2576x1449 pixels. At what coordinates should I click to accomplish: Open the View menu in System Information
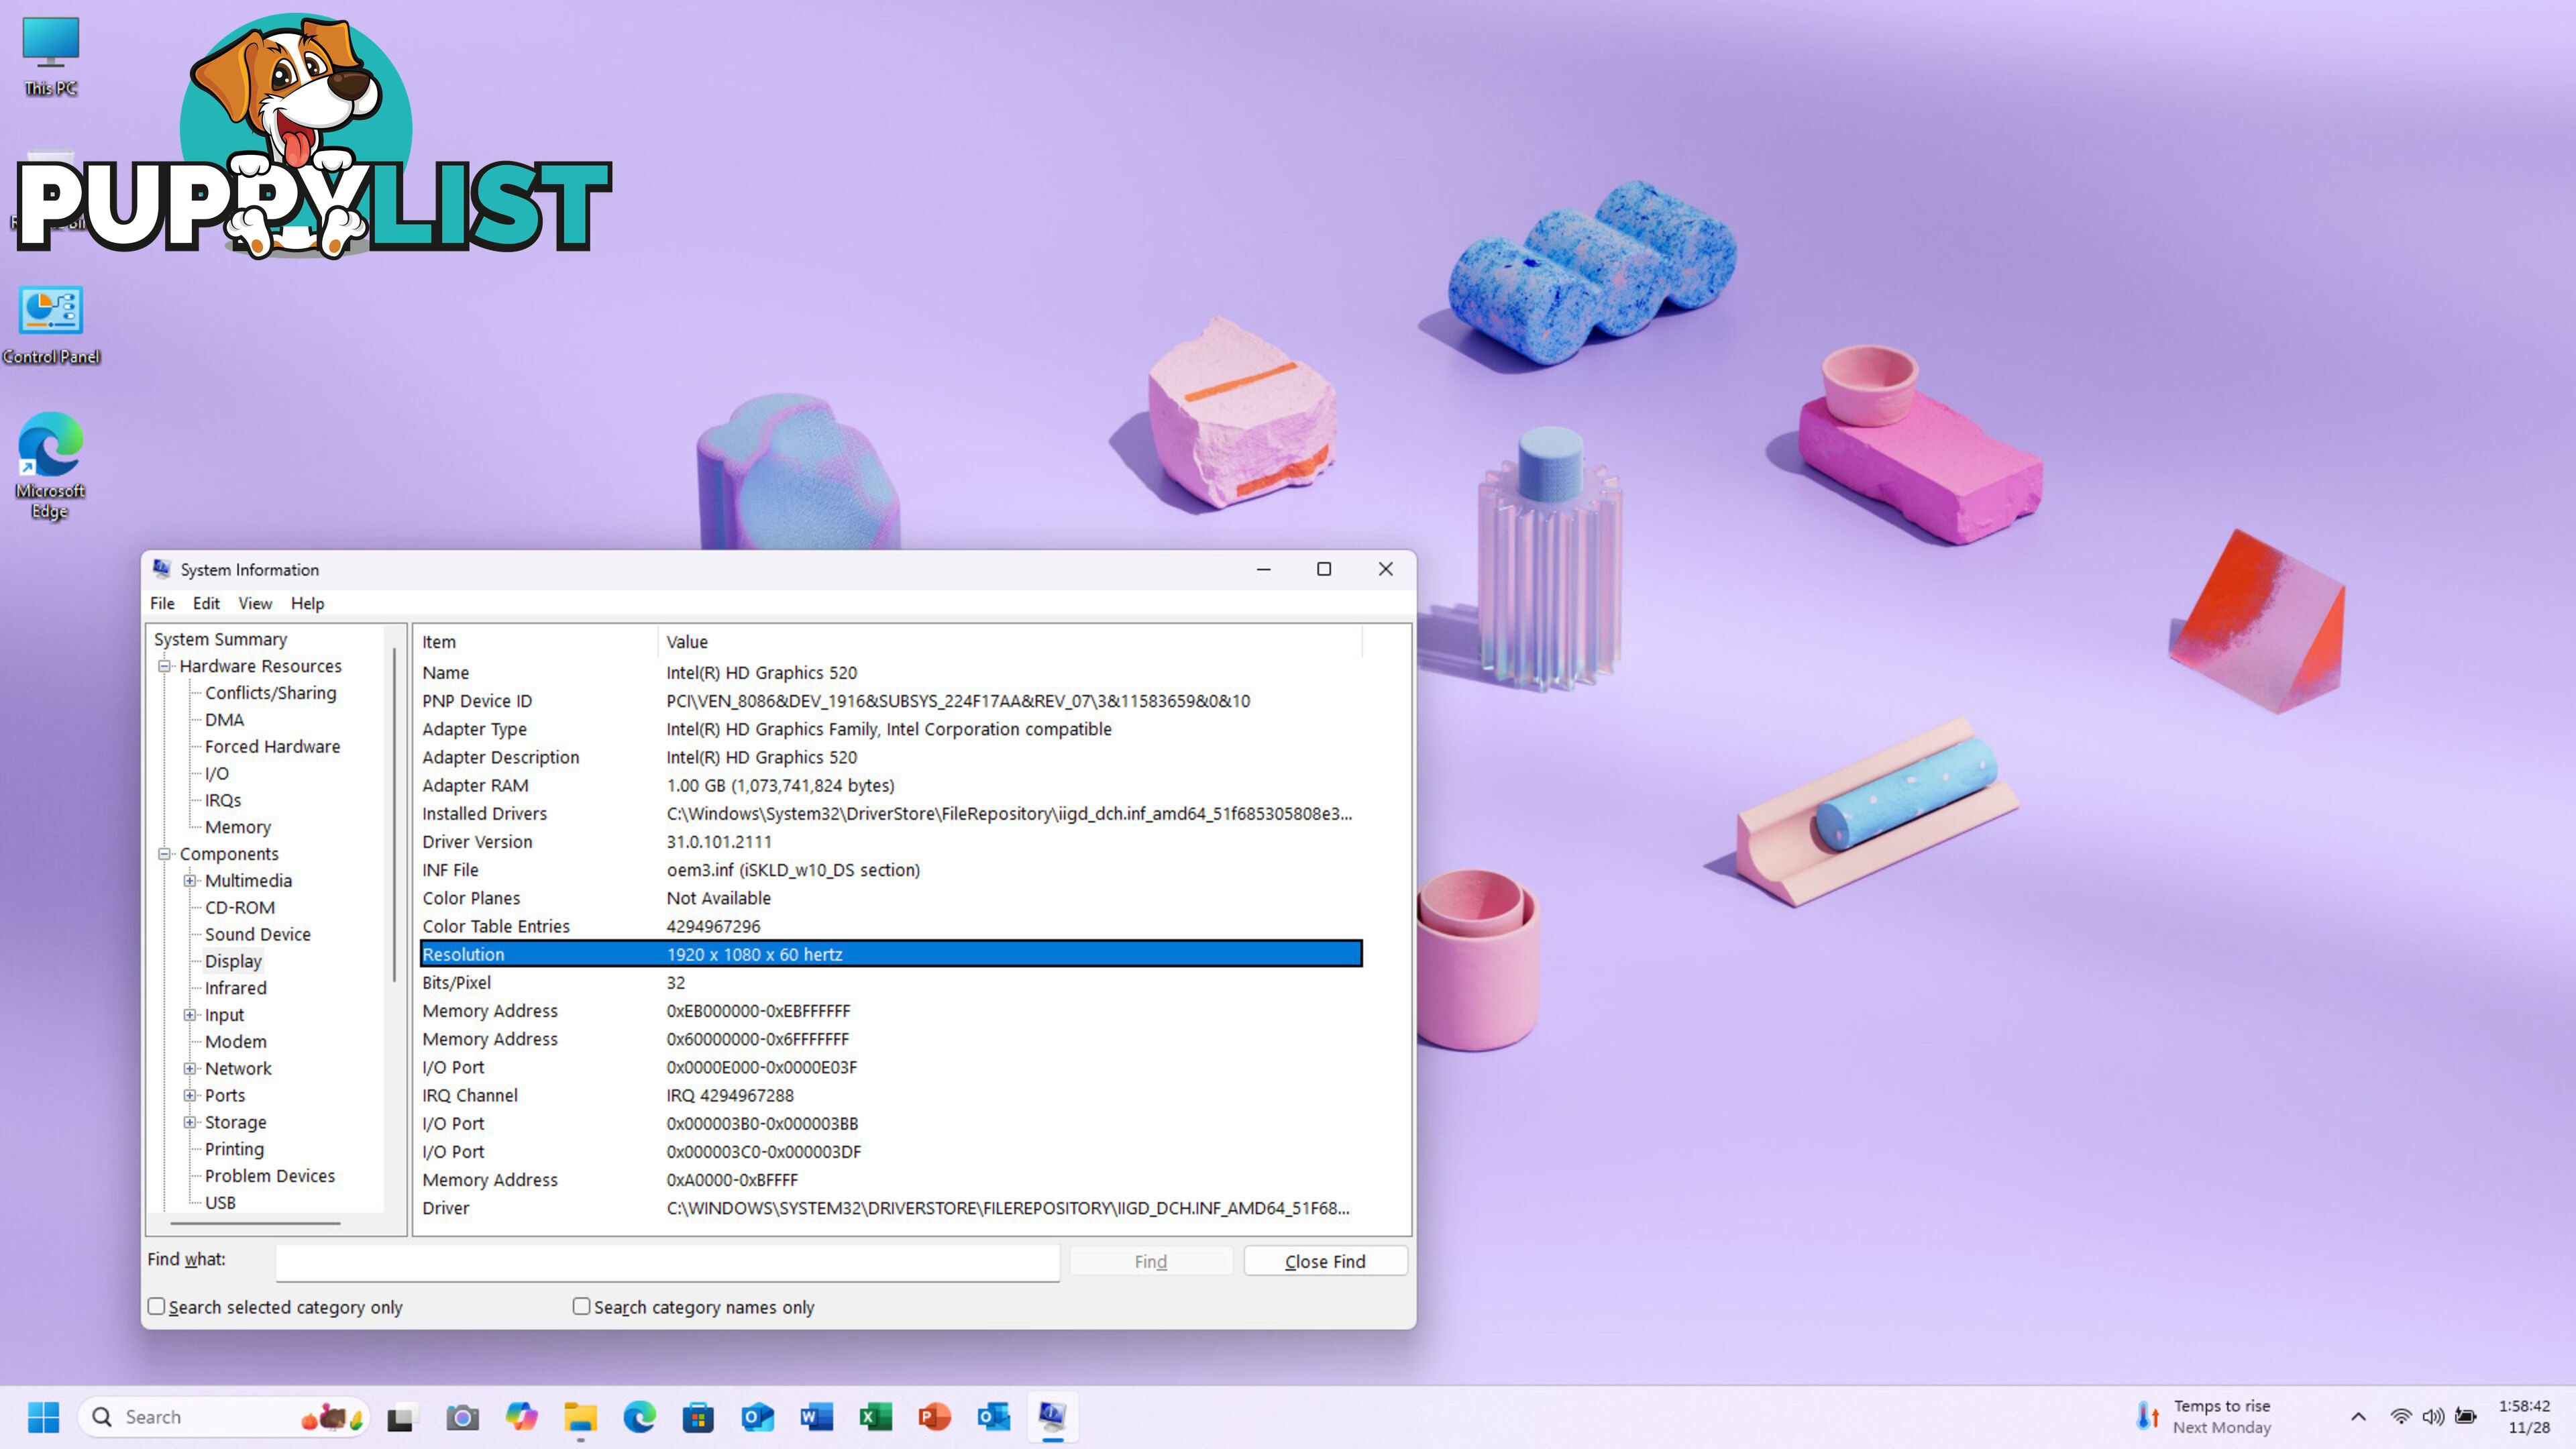click(255, 603)
